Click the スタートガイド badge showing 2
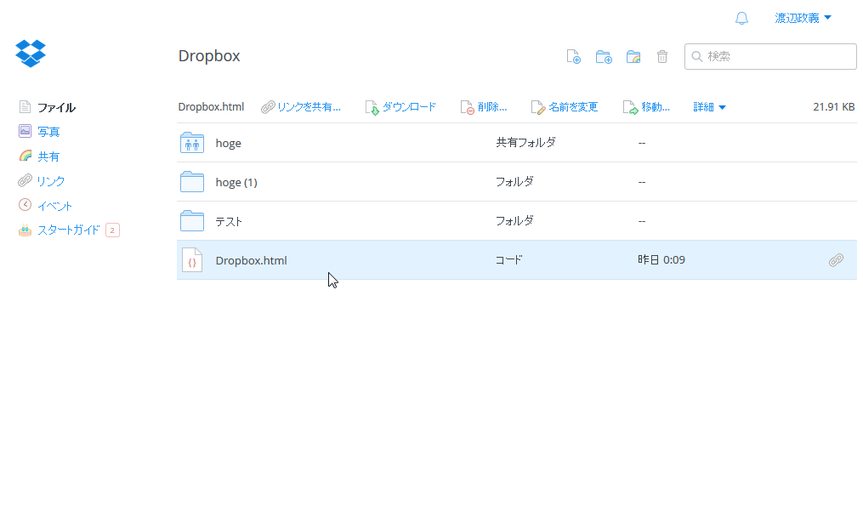The image size is (863, 506). [112, 230]
